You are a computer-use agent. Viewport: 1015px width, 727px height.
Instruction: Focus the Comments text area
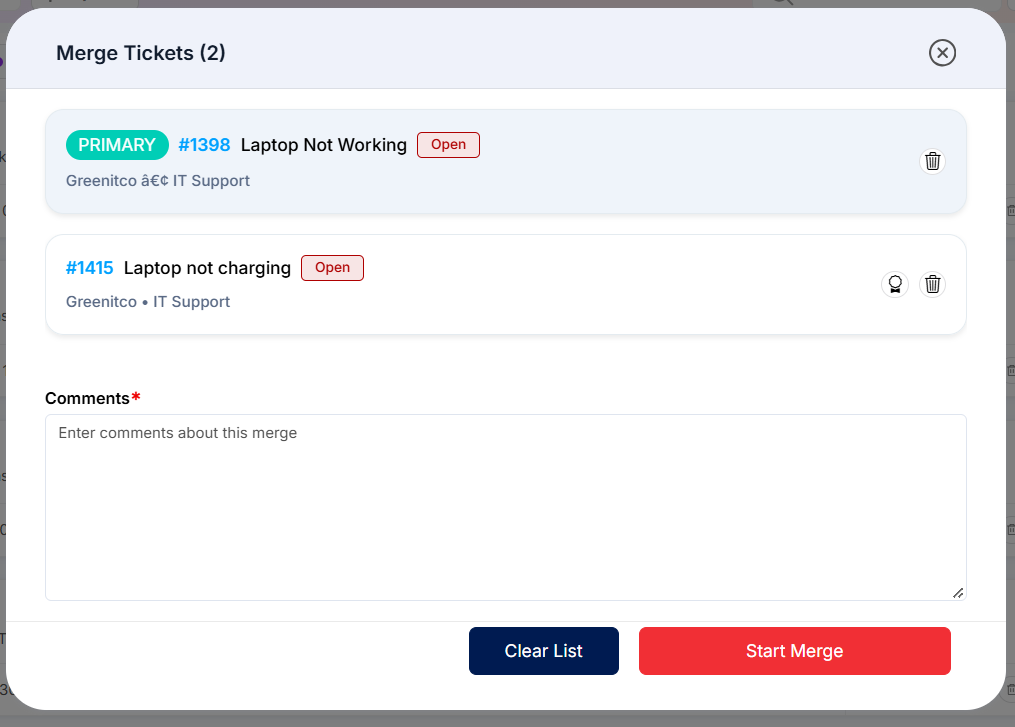tap(506, 508)
